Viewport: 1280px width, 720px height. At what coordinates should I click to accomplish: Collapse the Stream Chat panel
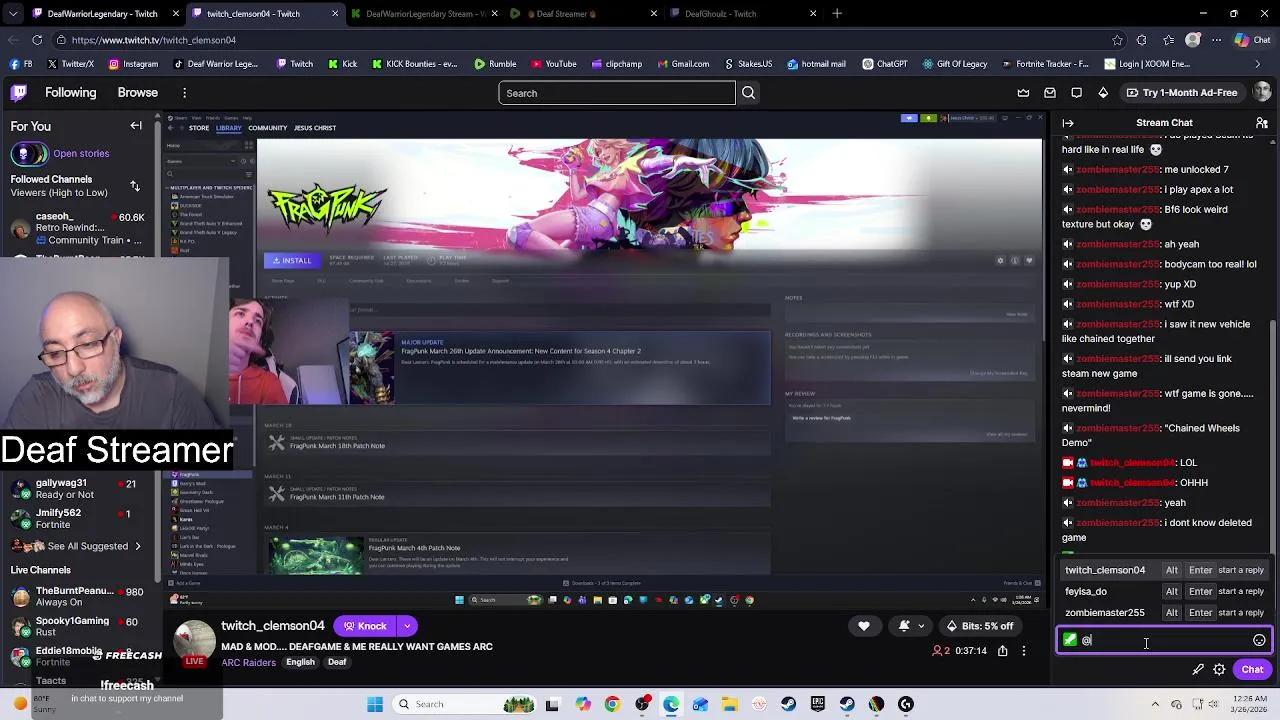coord(1068,123)
